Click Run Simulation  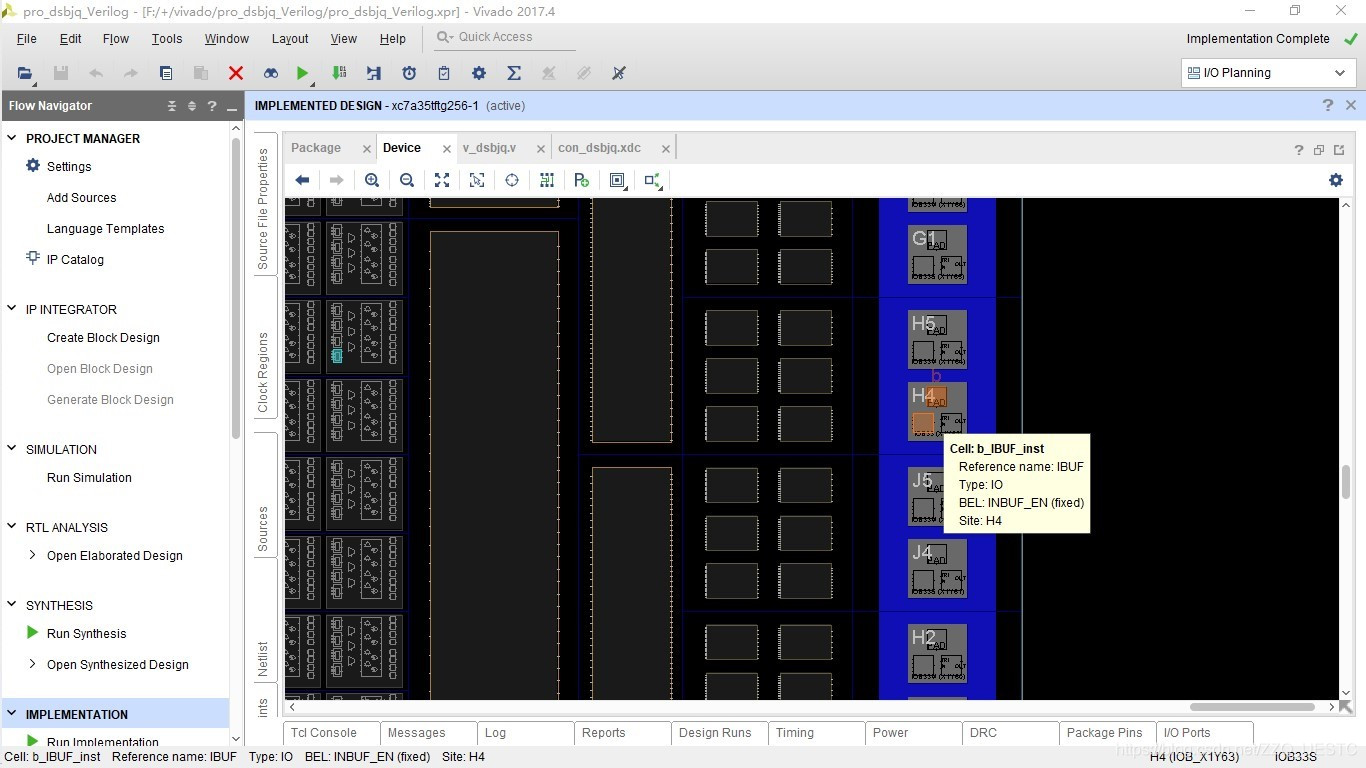click(89, 478)
